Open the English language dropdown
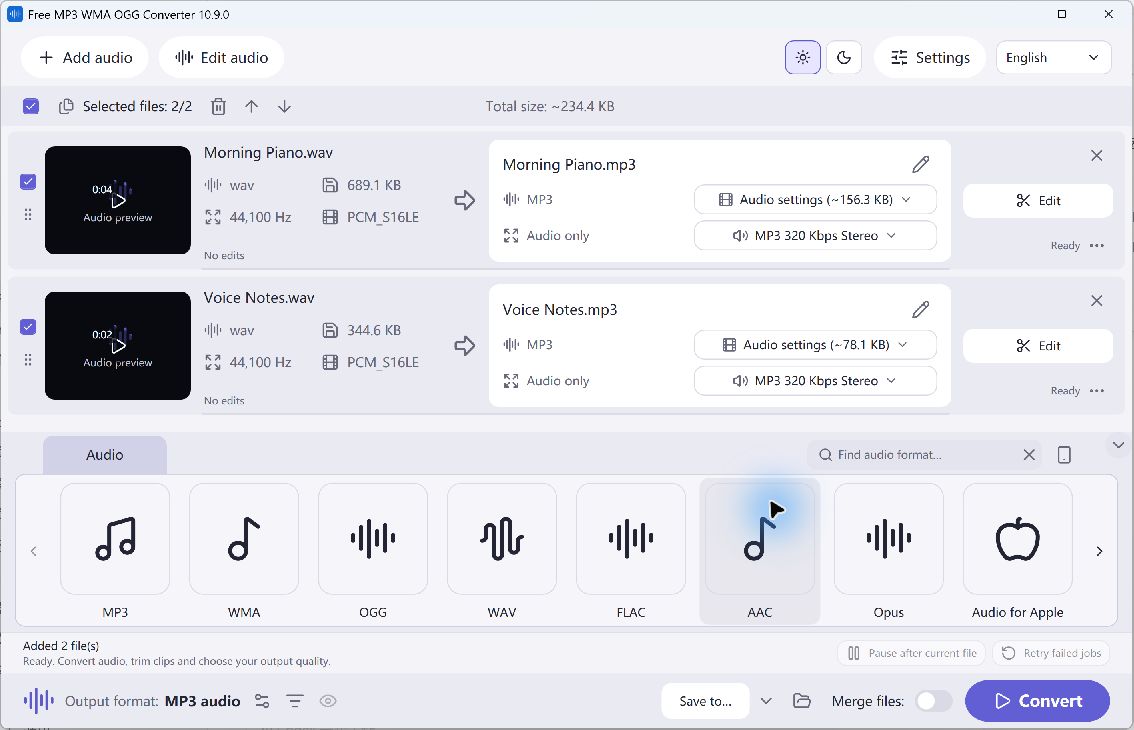 point(1053,58)
